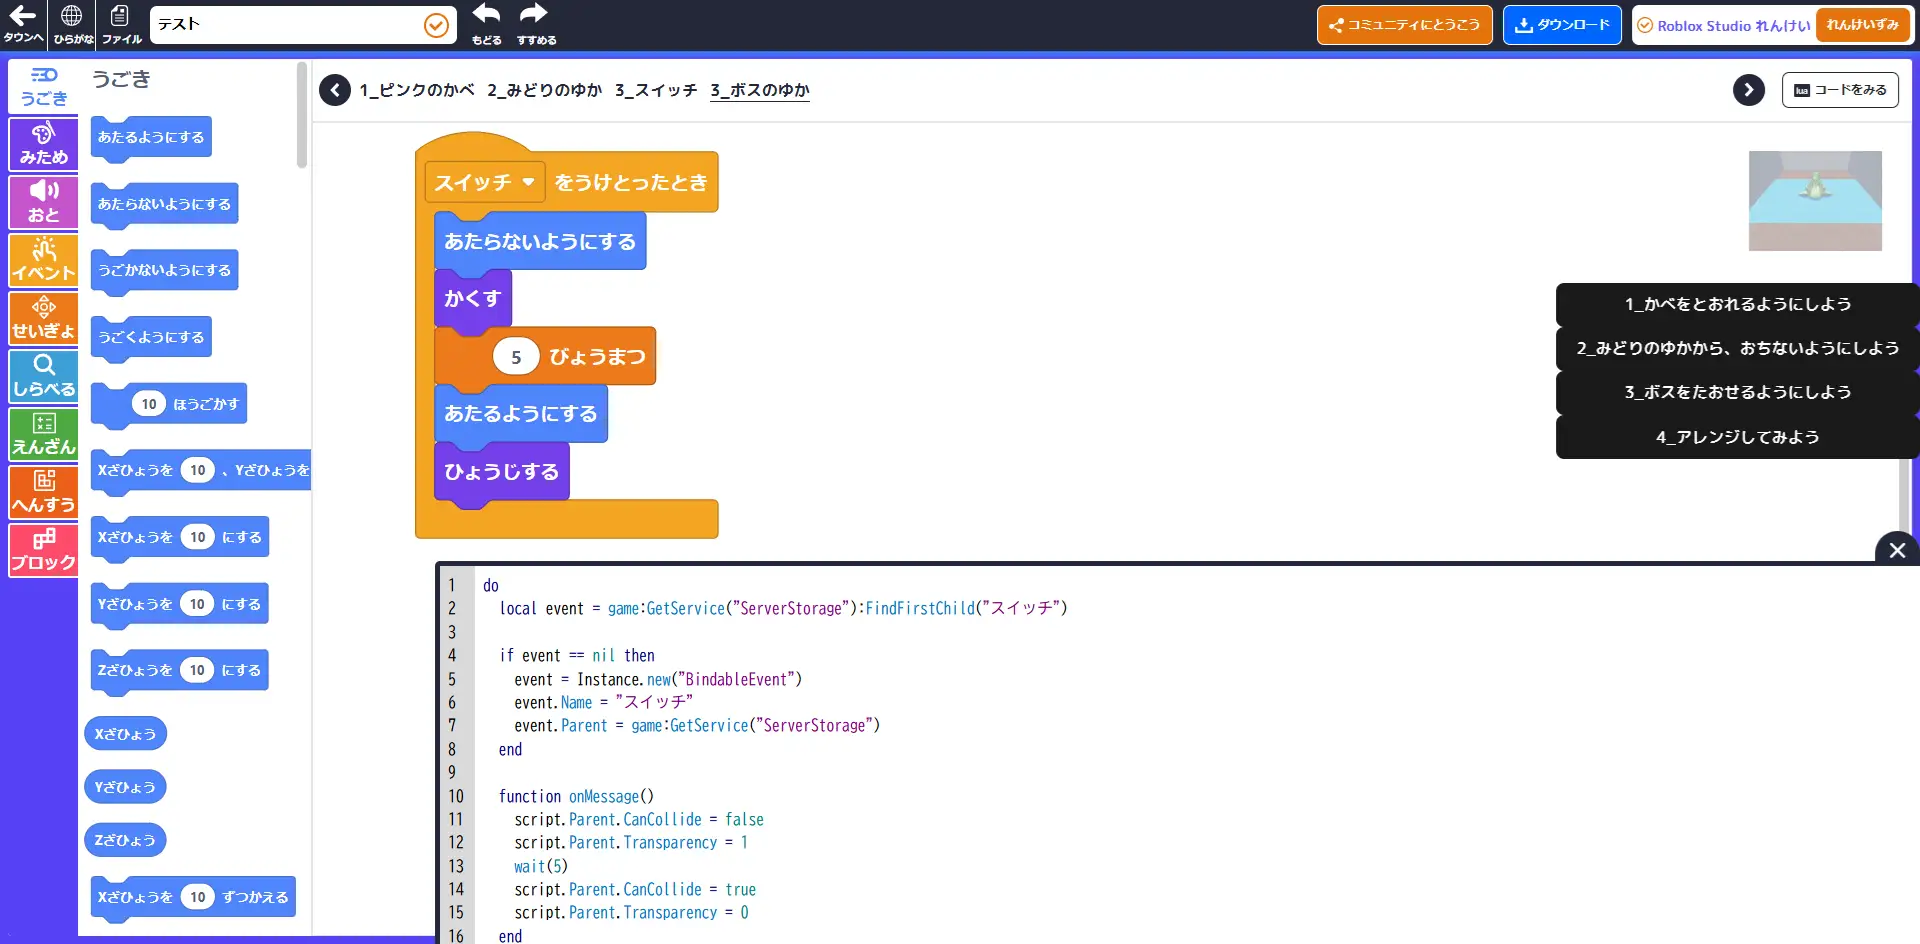This screenshot has height=944, width=1920.
Task: Open the しらべる (sensing) category
Action: [43, 376]
